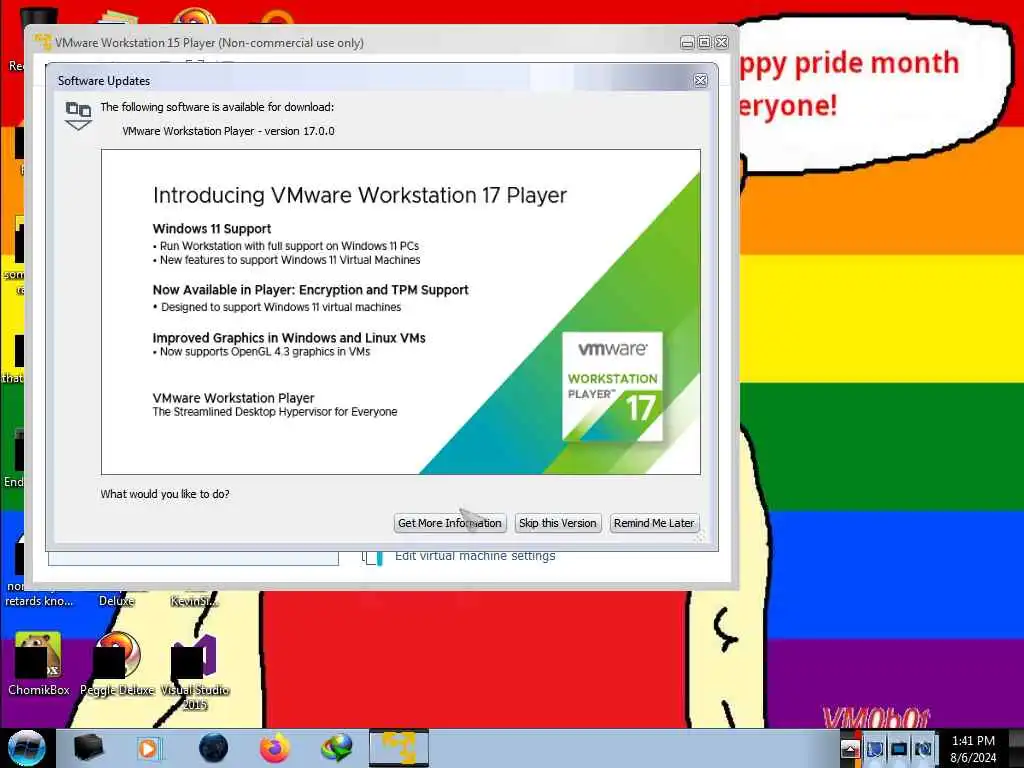
Task: Select the Peggle Deluxe desktop shortcut
Action: (x=118, y=664)
